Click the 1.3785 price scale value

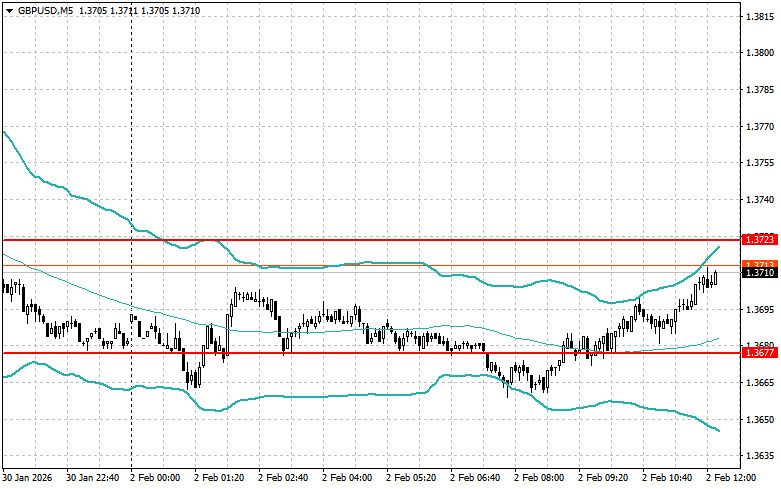pos(760,90)
